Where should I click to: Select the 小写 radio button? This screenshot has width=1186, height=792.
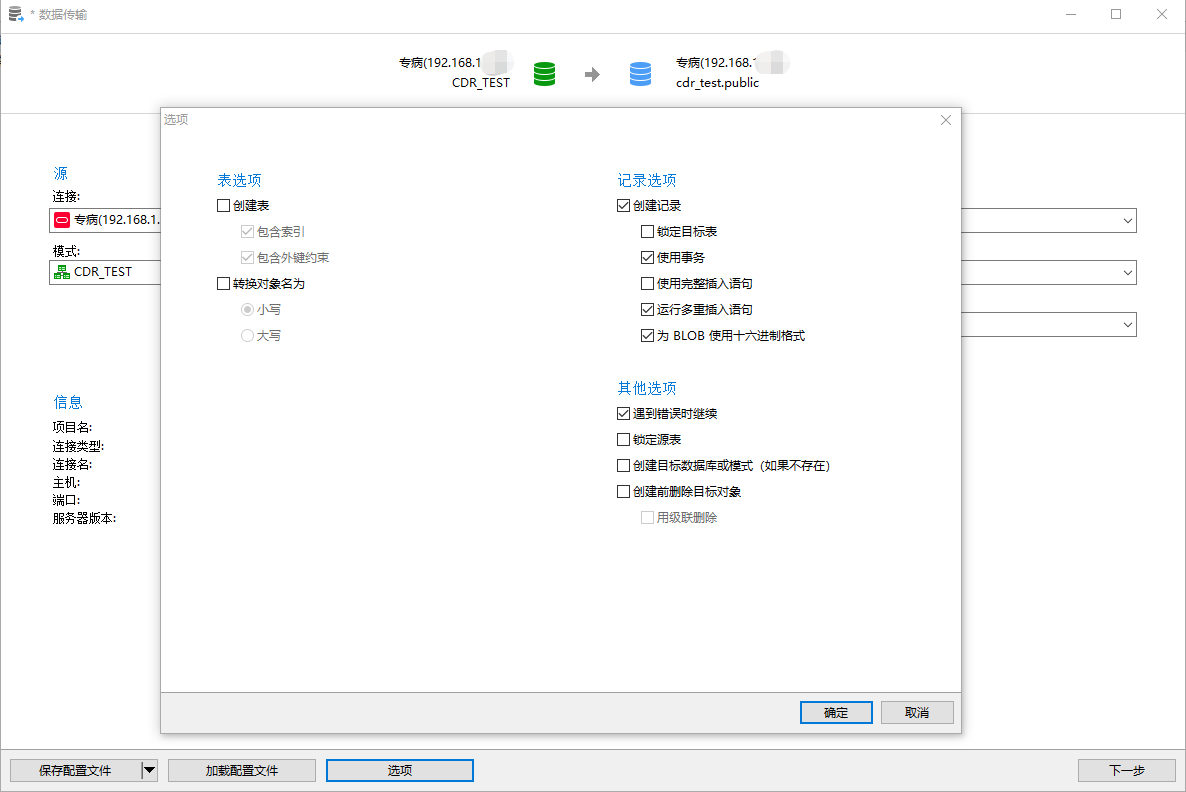click(247, 309)
